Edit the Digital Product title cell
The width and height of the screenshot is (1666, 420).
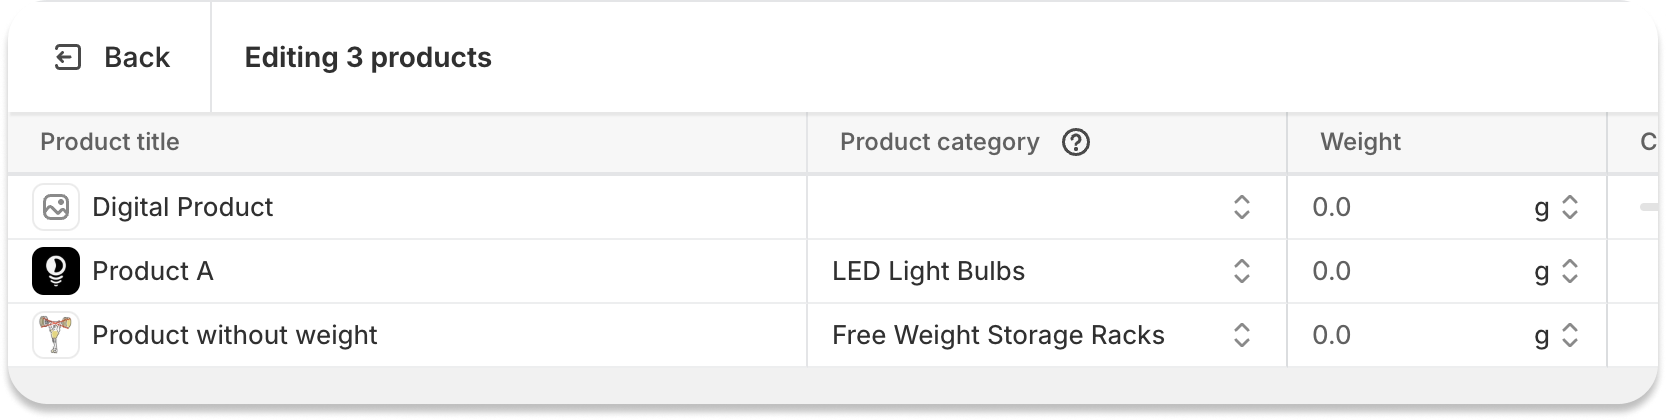pos(183,207)
